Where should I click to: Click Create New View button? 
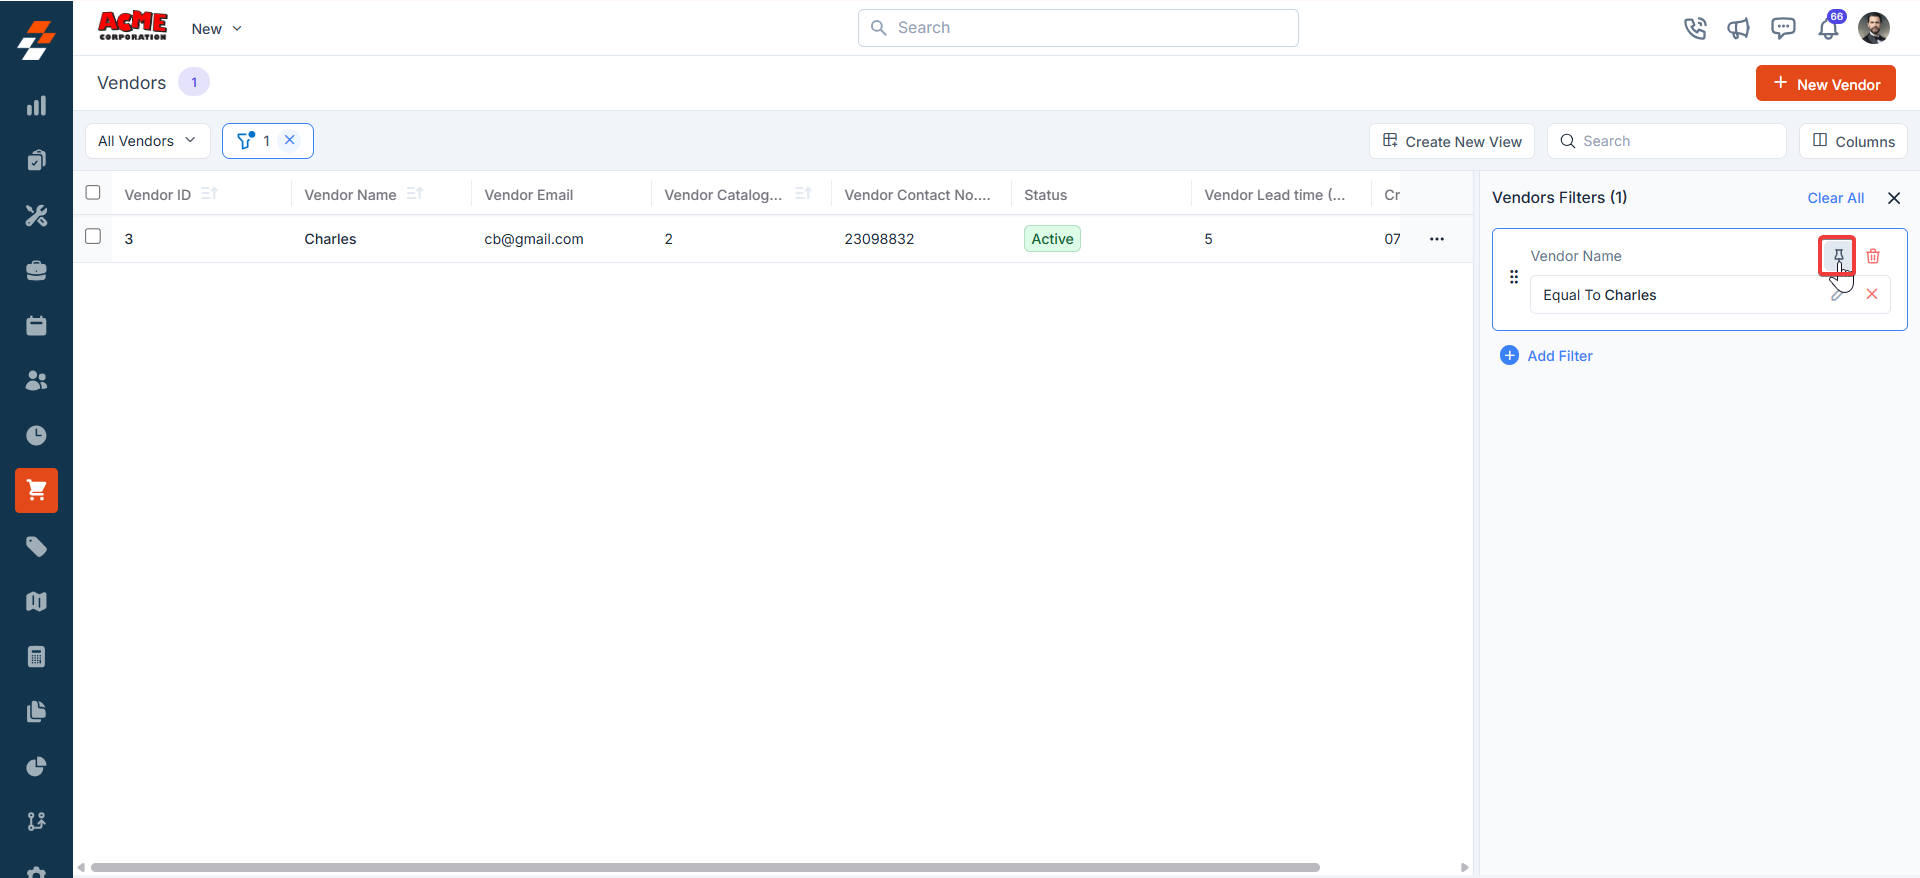1452,141
